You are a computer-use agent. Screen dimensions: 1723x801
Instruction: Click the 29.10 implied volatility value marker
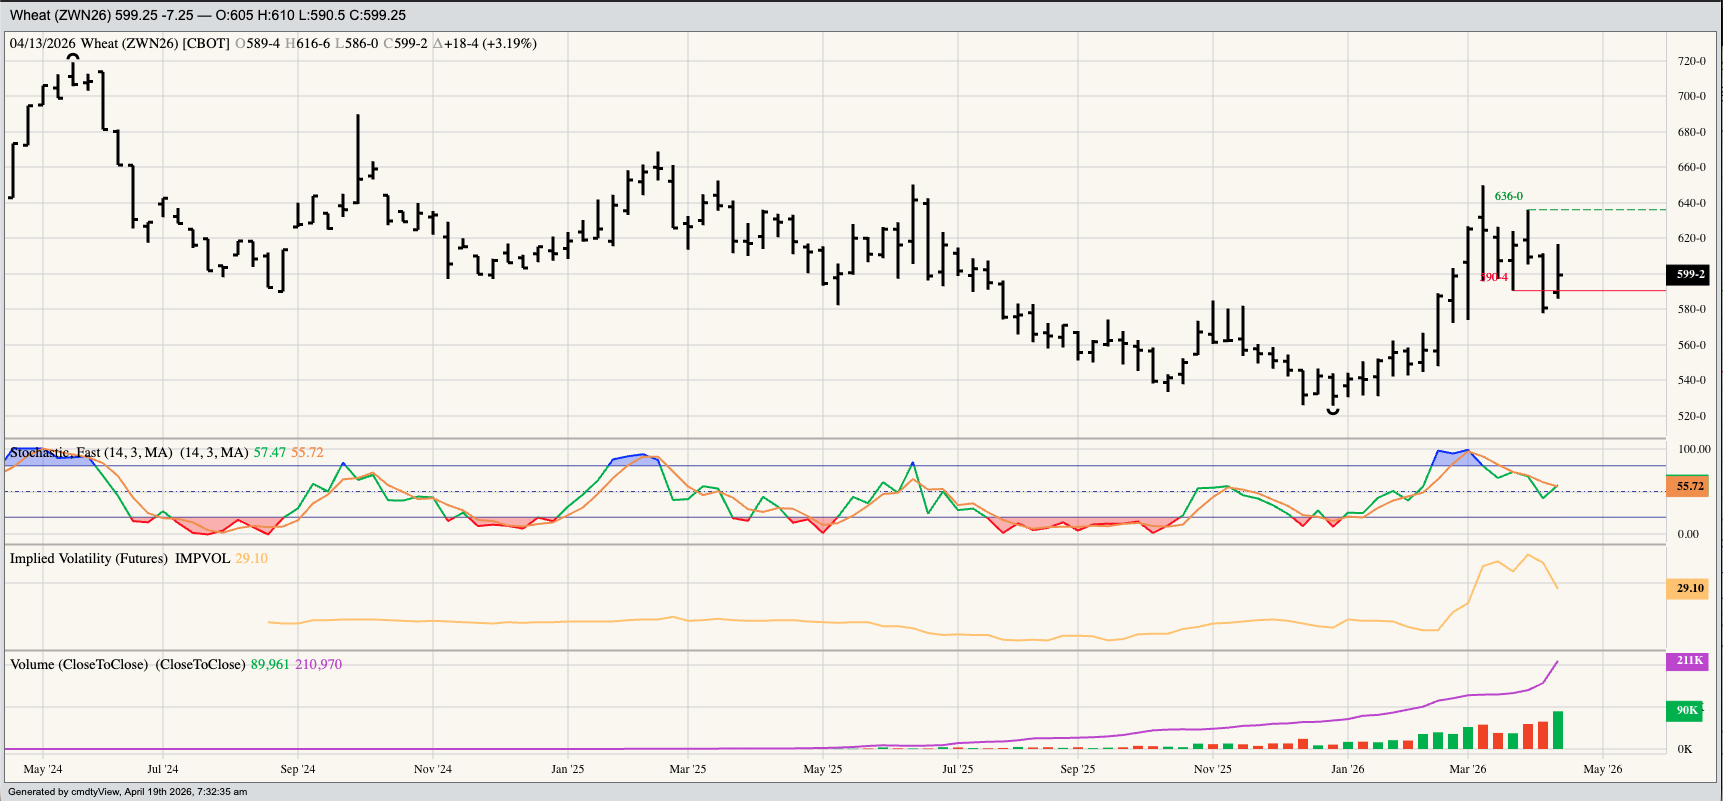[1689, 588]
